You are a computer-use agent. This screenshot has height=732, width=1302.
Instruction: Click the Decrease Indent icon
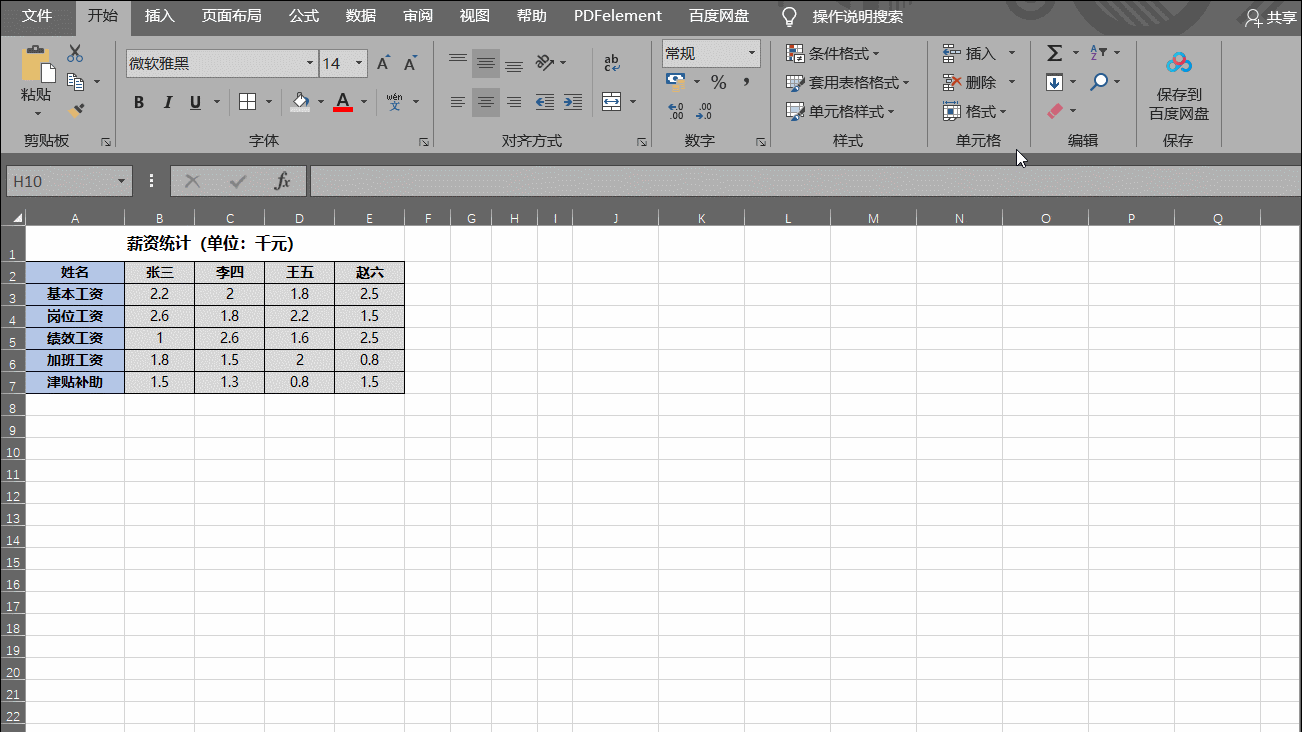click(545, 102)
